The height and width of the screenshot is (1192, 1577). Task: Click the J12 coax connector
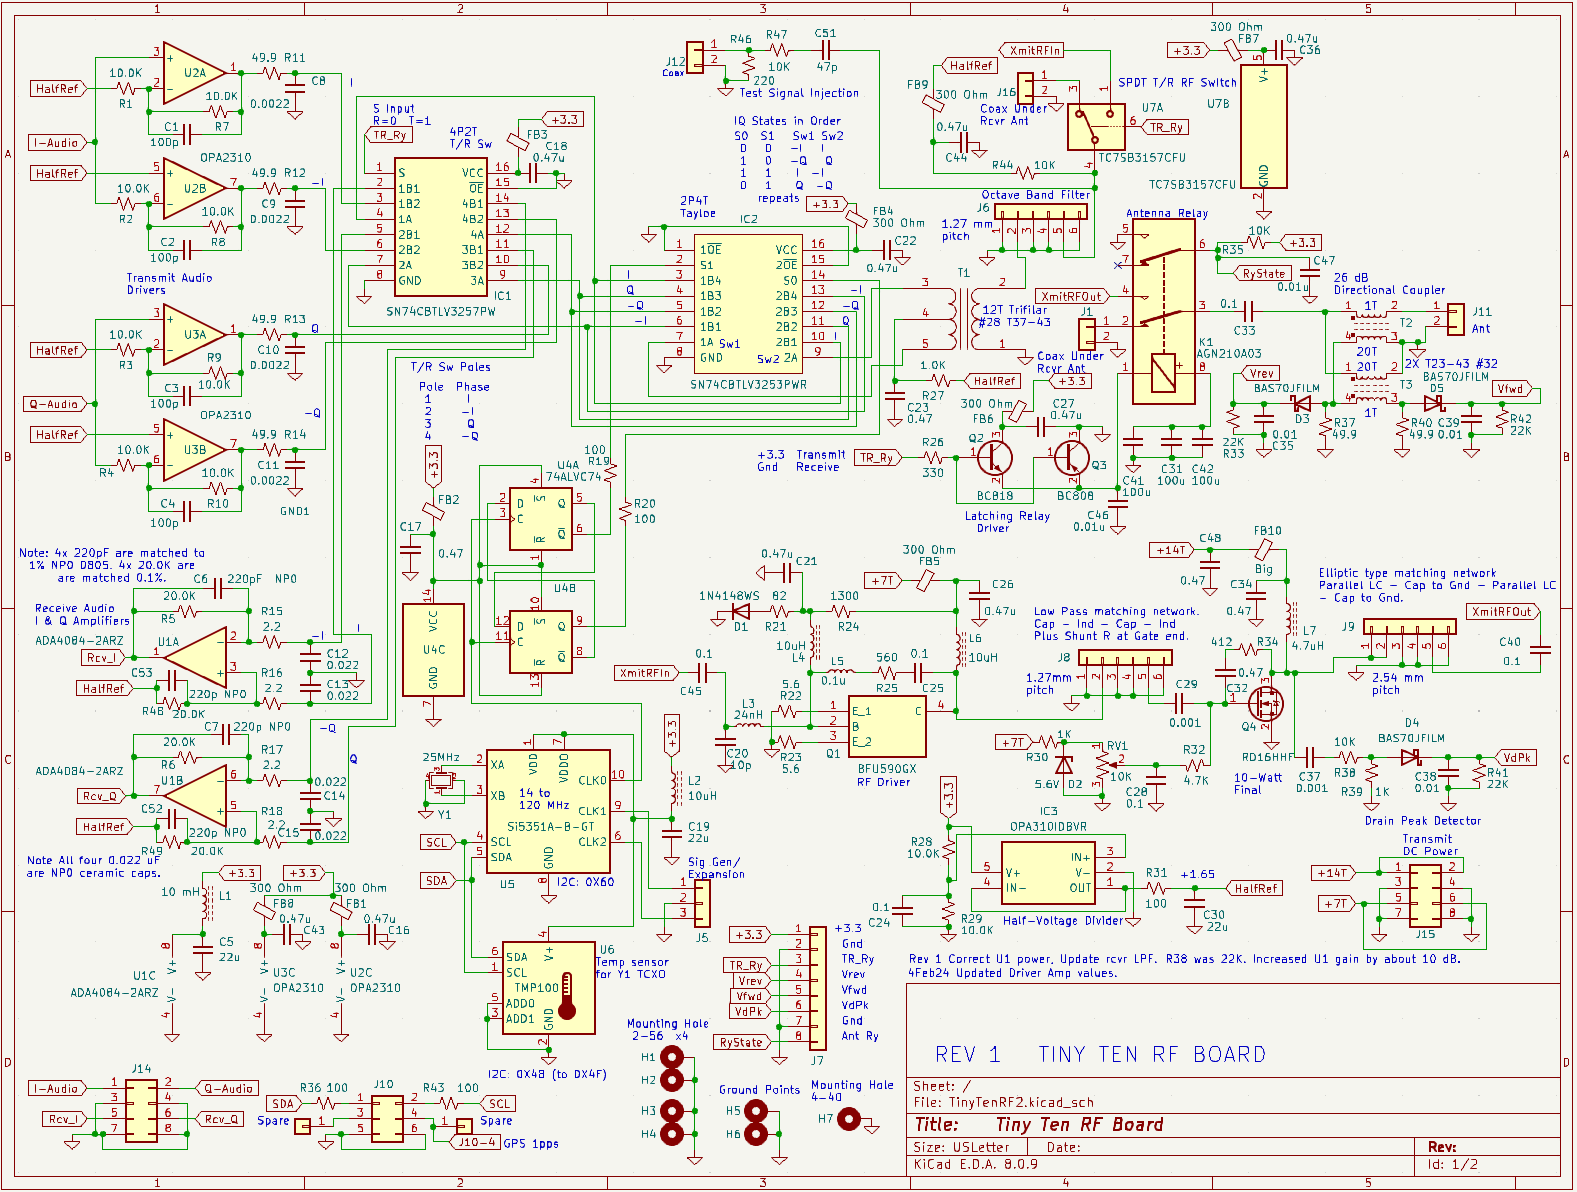click(695, 56)
